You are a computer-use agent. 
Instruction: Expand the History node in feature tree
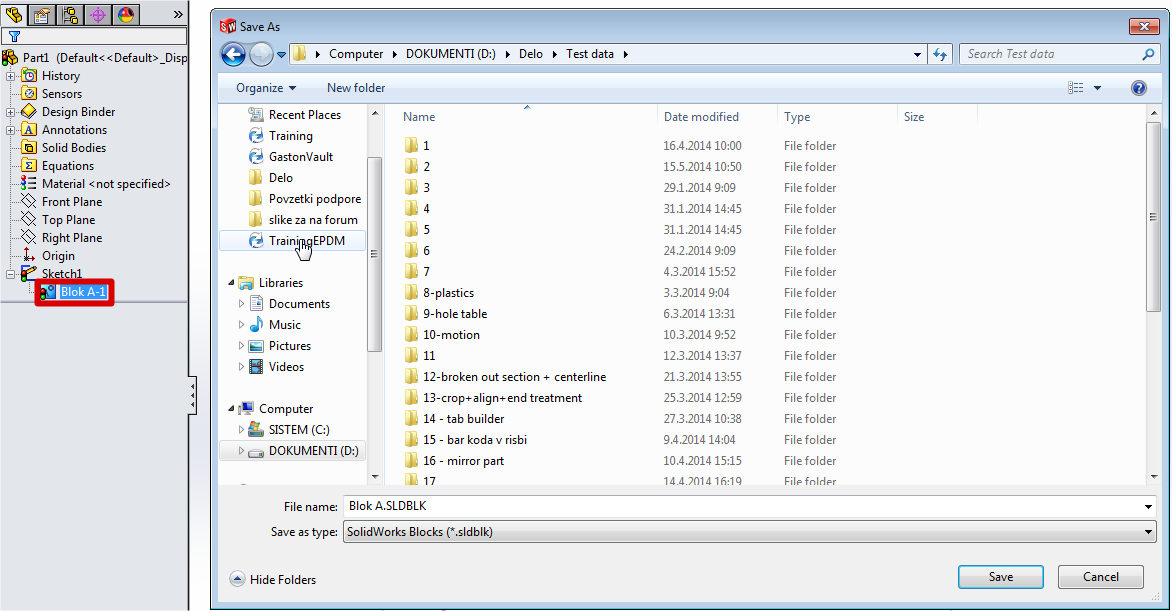11,76
